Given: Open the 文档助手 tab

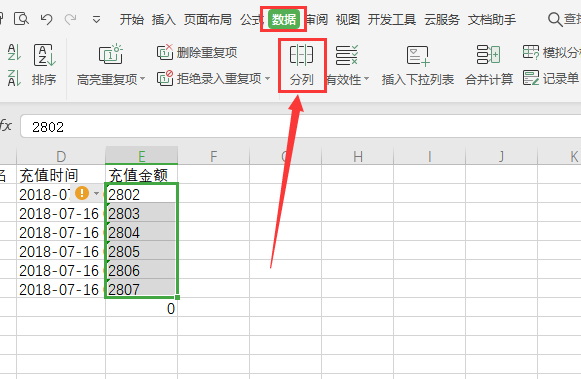Looking at the screenshot, I should tap(492, 19).
